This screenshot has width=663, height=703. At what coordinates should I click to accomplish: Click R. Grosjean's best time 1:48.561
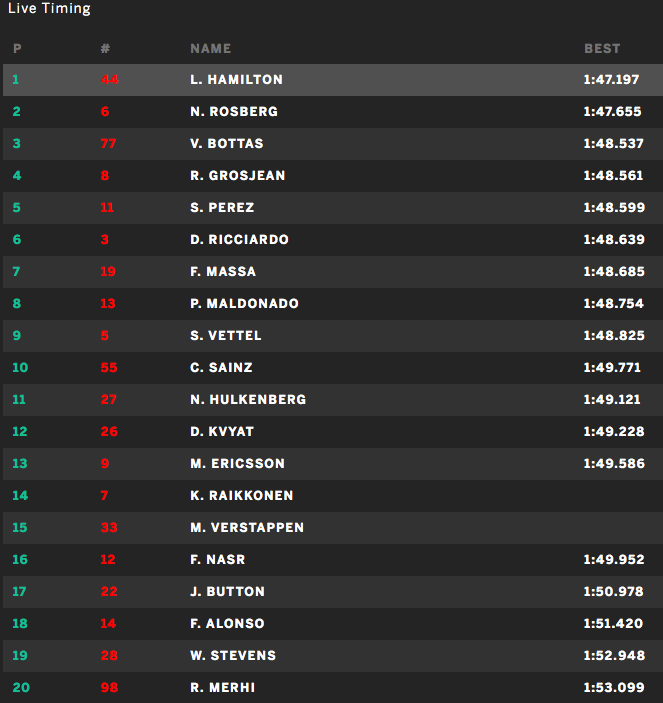(613, 176)
